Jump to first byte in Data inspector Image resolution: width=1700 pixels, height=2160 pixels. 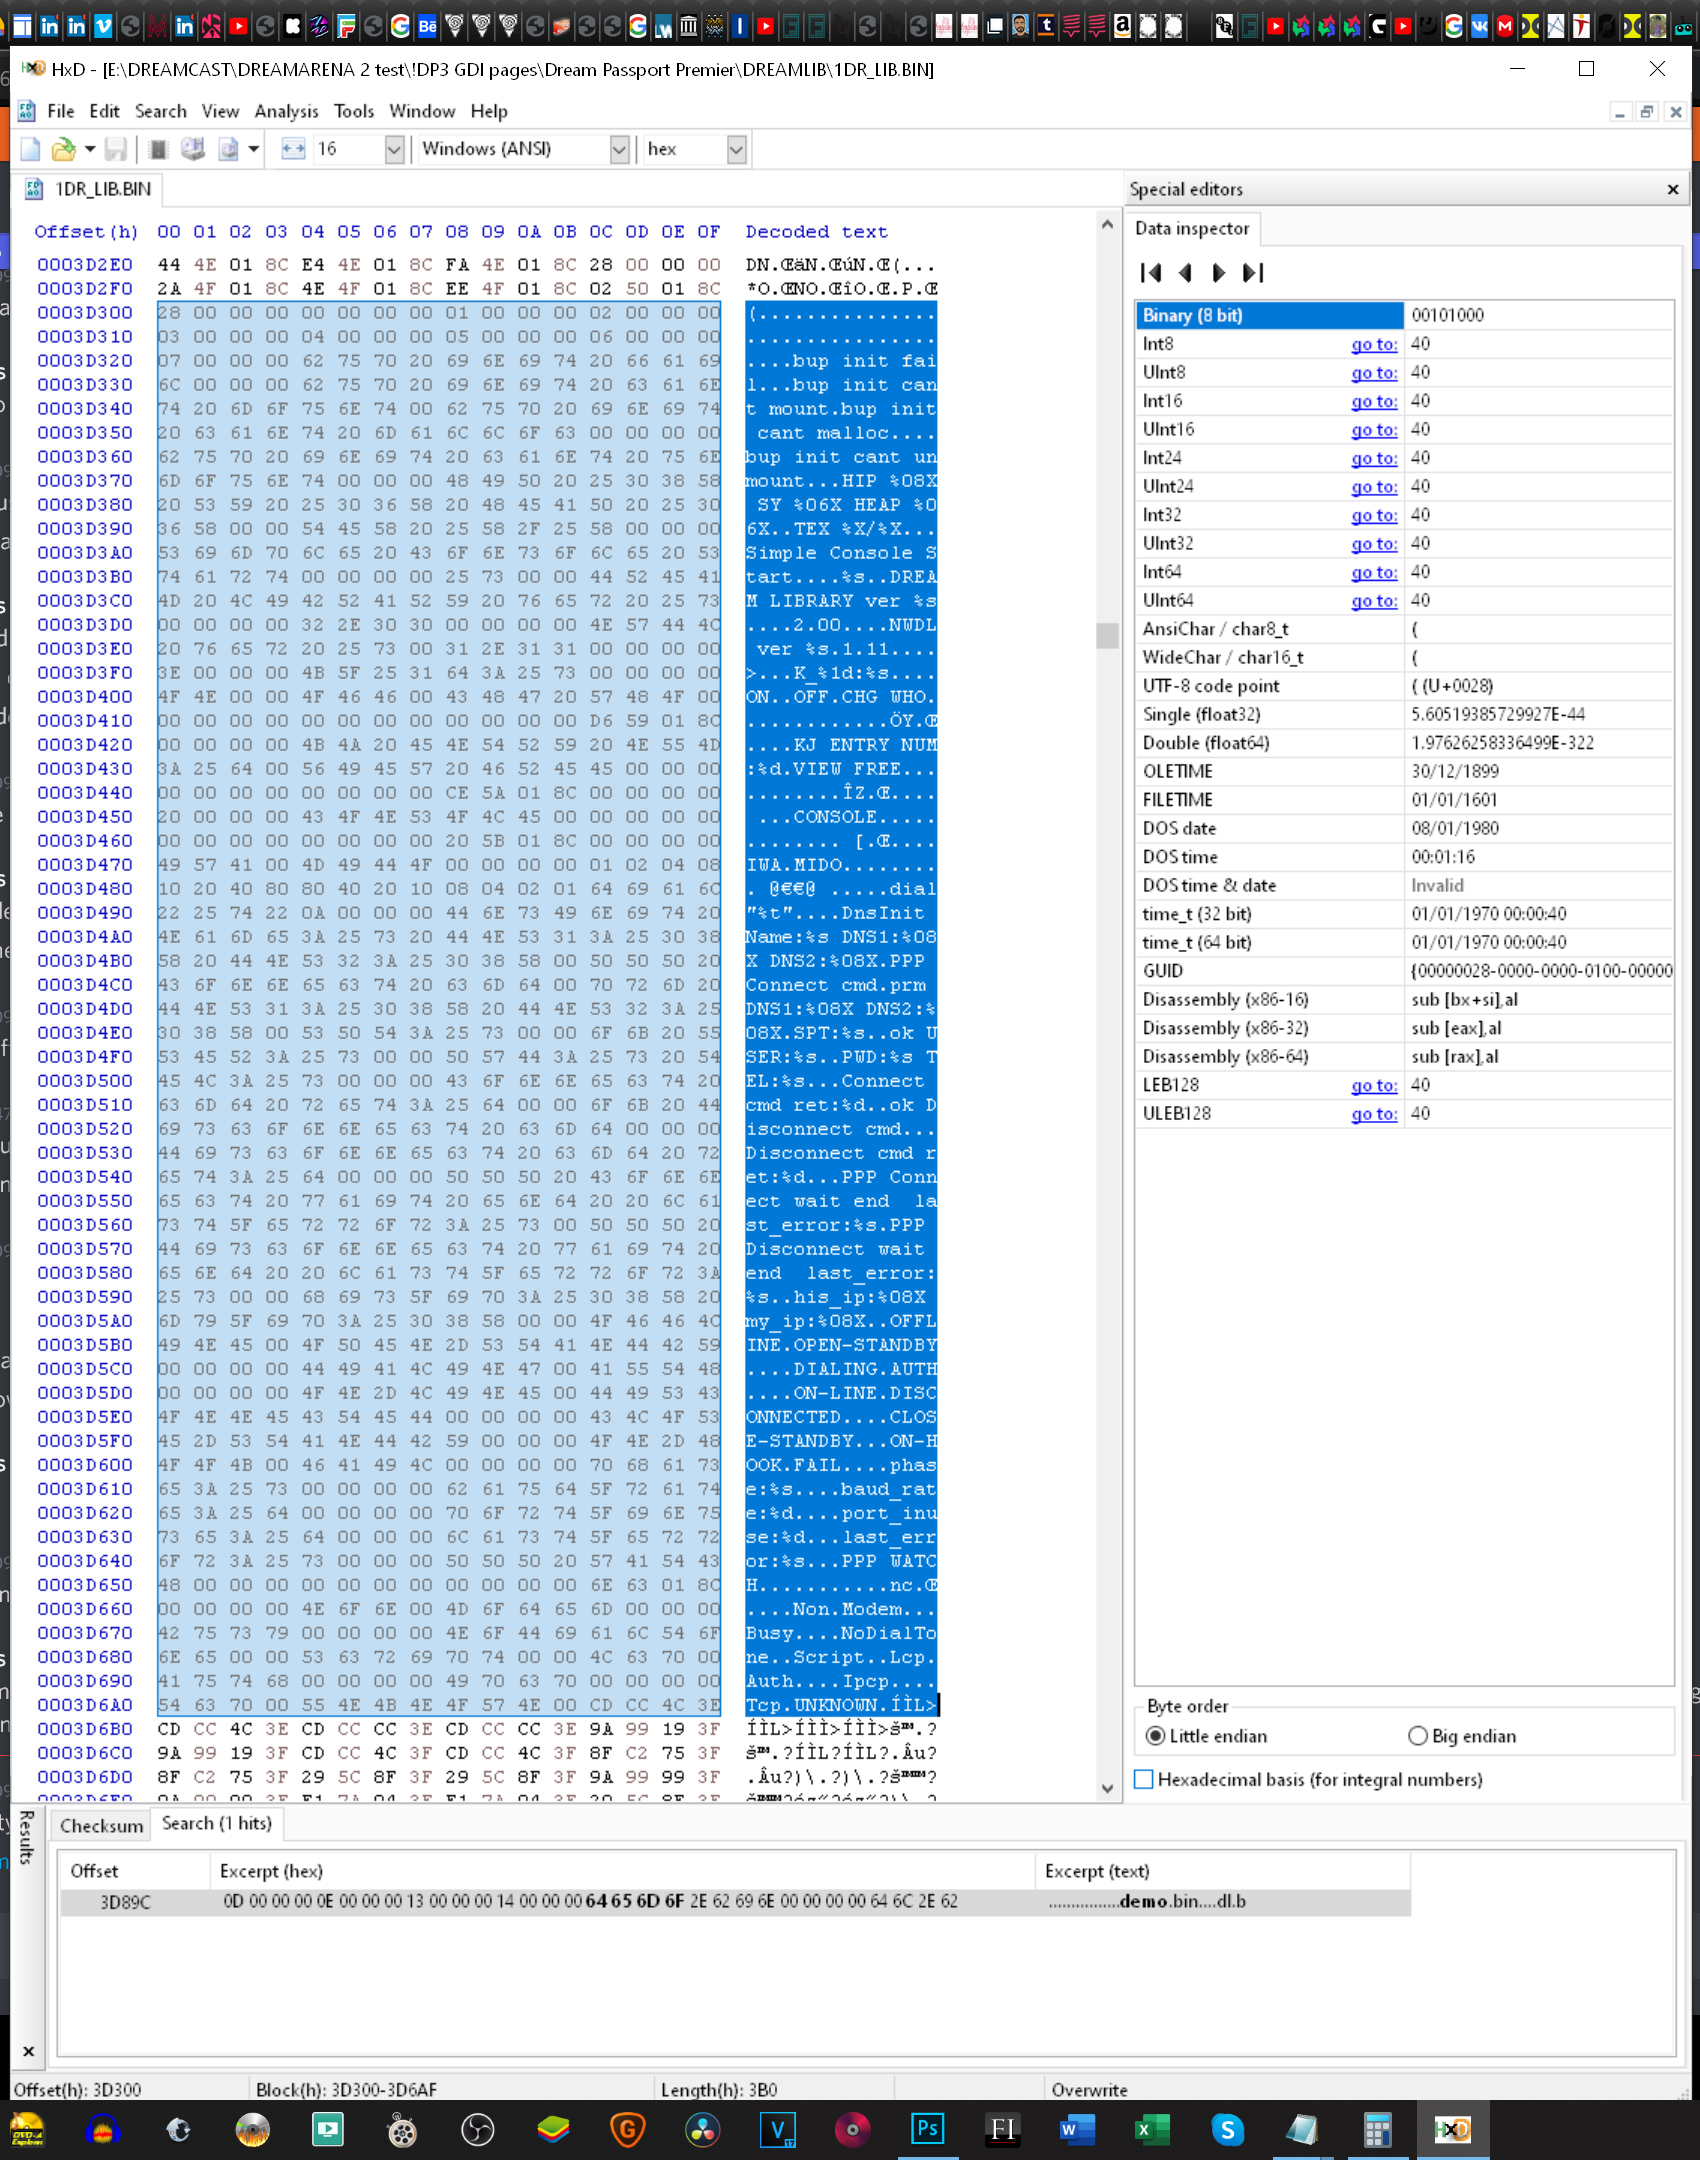click(1151, 273)
